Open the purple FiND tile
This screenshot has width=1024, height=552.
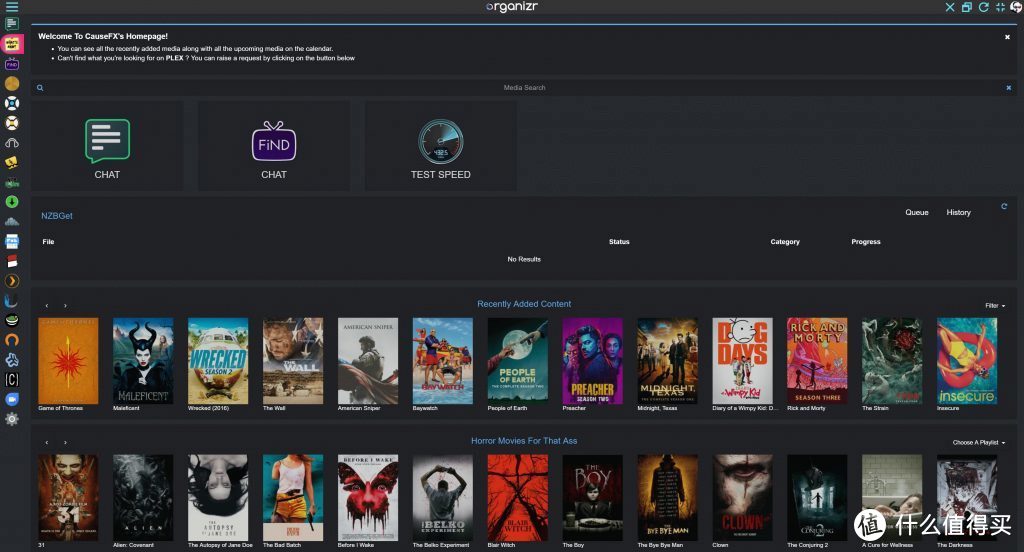pyautogui.click(x=273, y=144)
